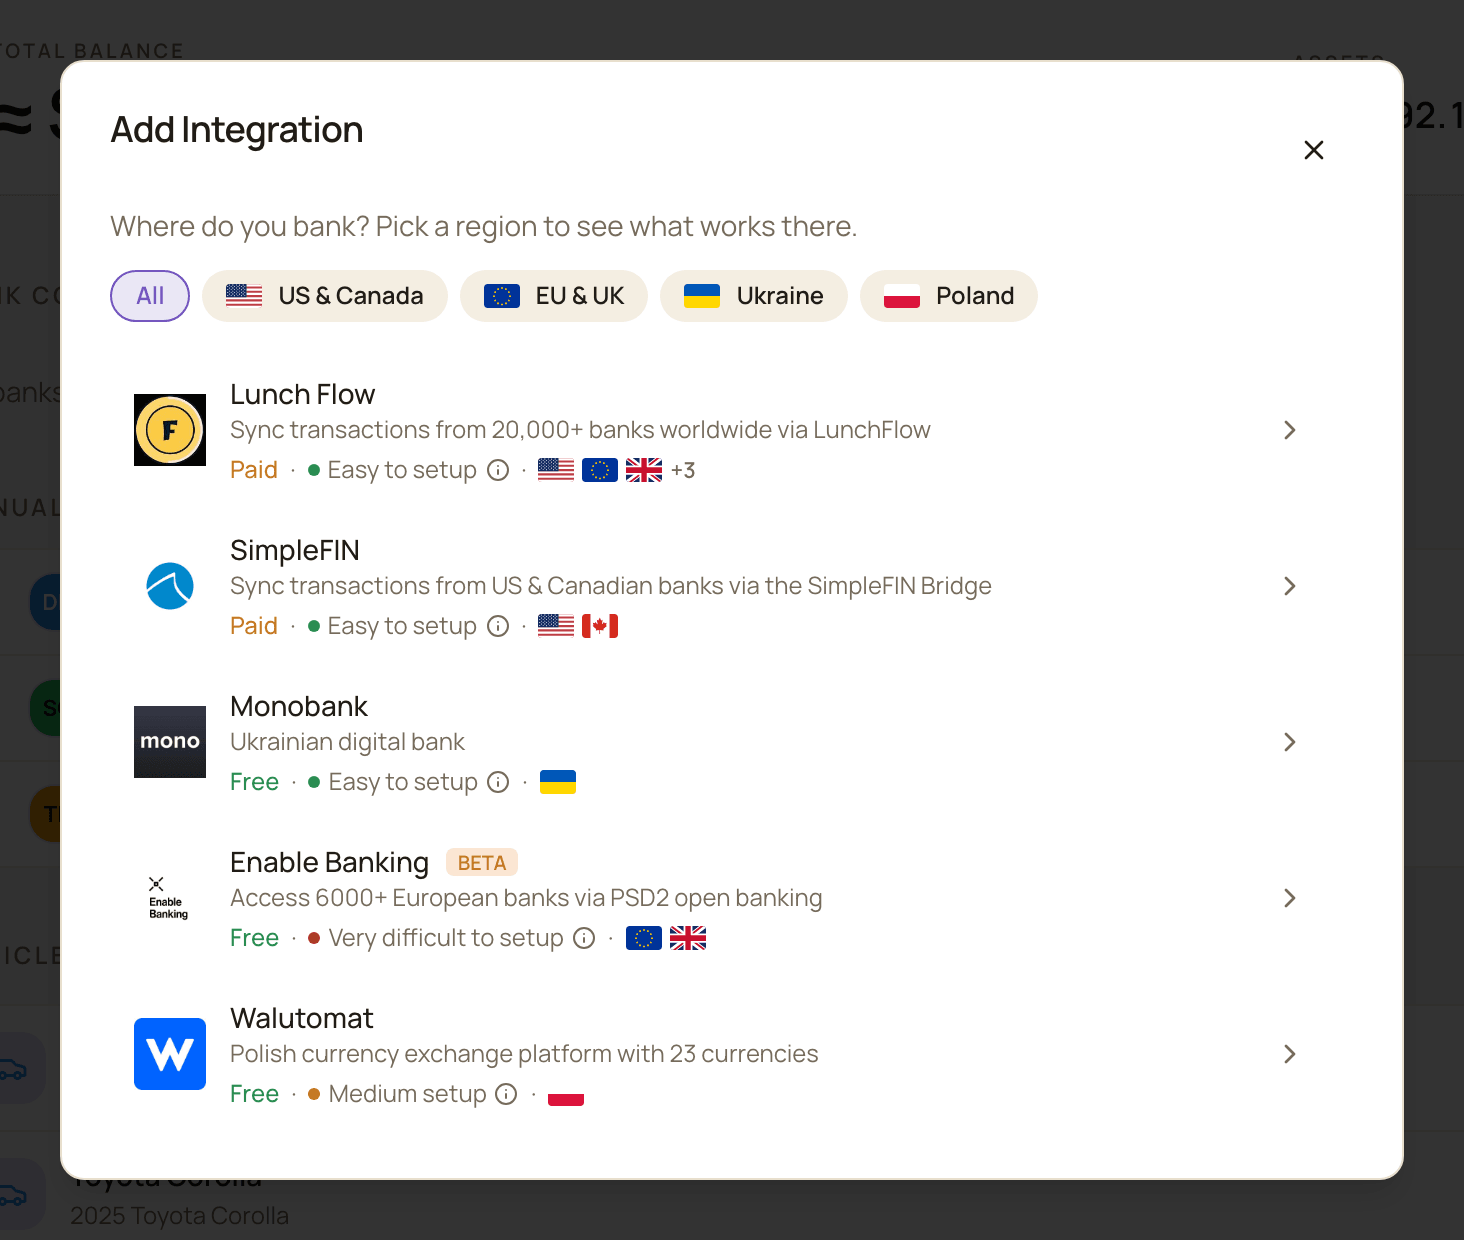Click the Canada flag in SimpleFIN row

[600, 626]
